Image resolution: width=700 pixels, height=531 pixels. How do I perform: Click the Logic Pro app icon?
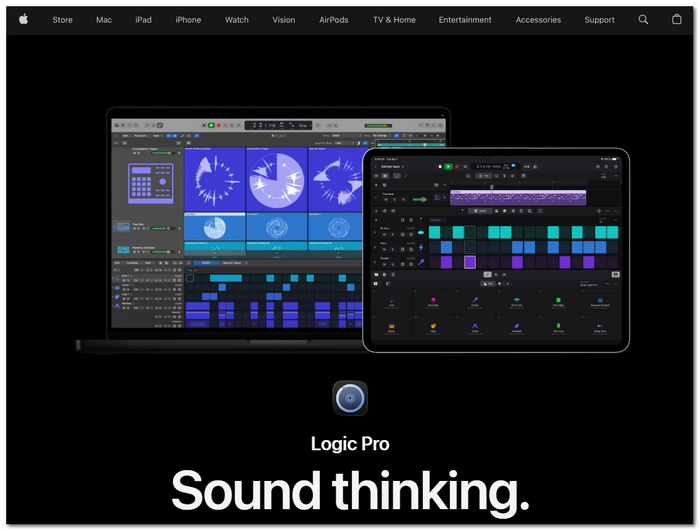[x=350, y=398]
